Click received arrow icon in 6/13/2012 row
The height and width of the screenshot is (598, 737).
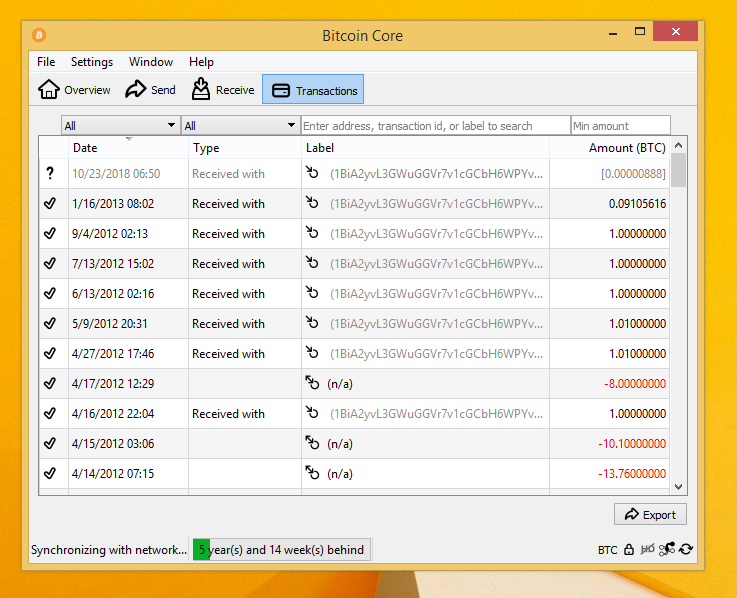pyautogui.click(x=312, y=292)
